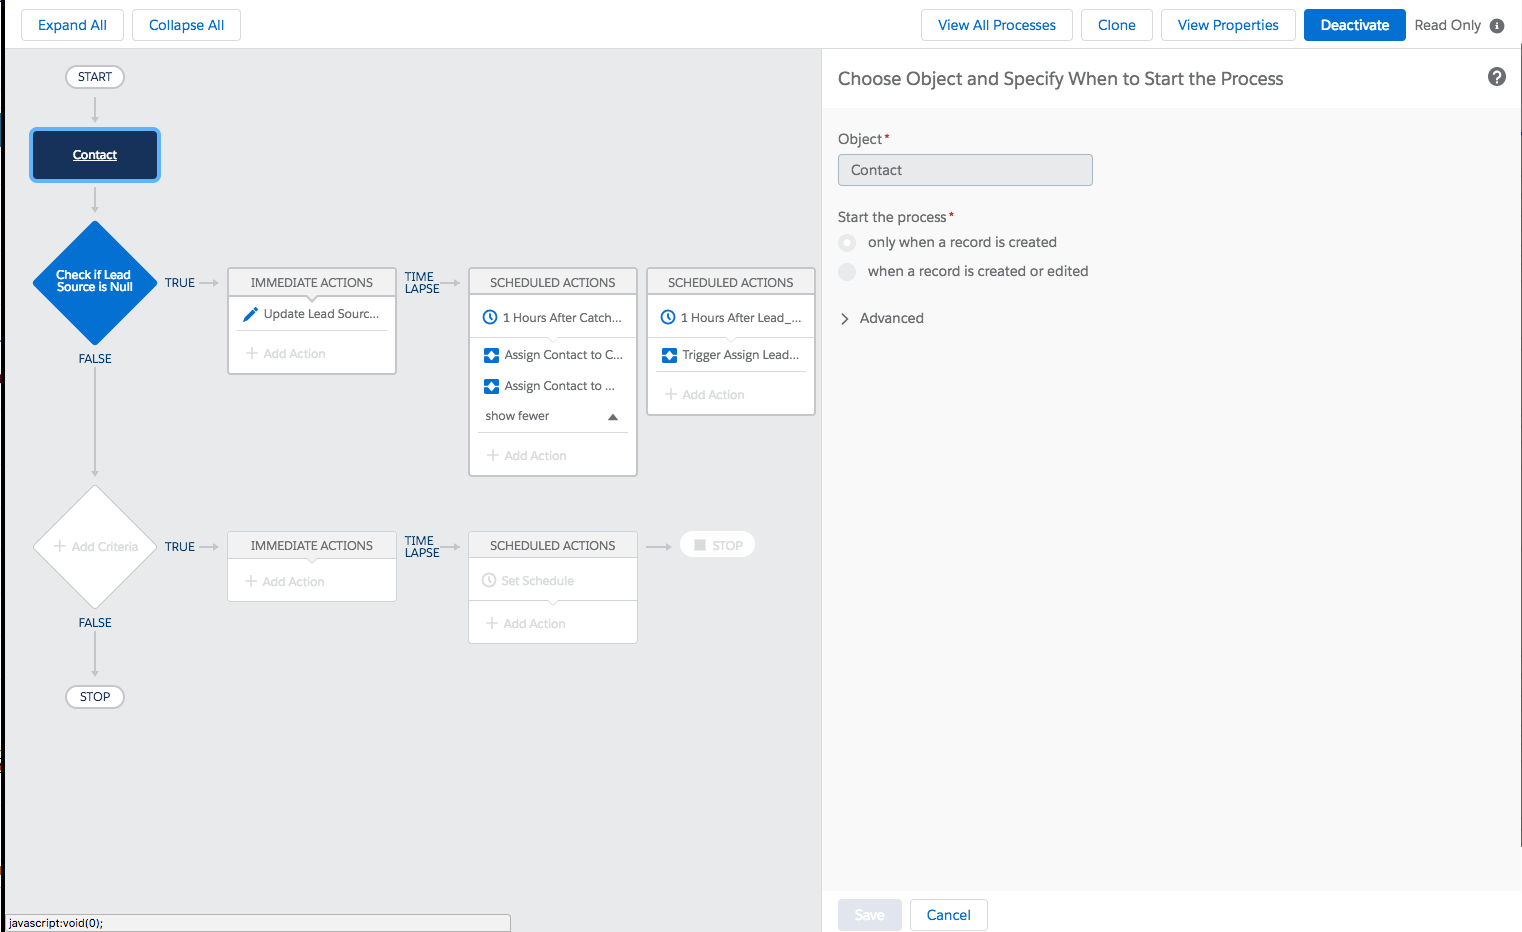The height and width of the screenshot is (932, 1522).
Task: Click Expand All button
Action: click(72, 25)
